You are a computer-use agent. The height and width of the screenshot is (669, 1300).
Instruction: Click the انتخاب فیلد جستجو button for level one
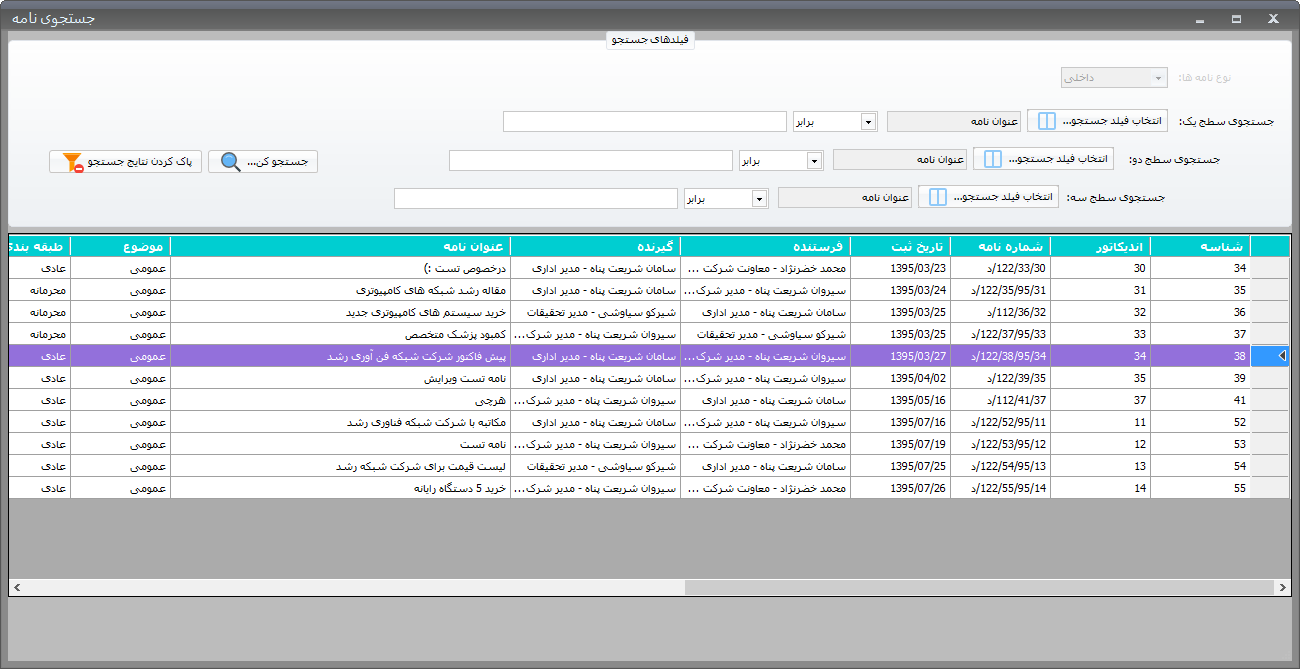1097,121
